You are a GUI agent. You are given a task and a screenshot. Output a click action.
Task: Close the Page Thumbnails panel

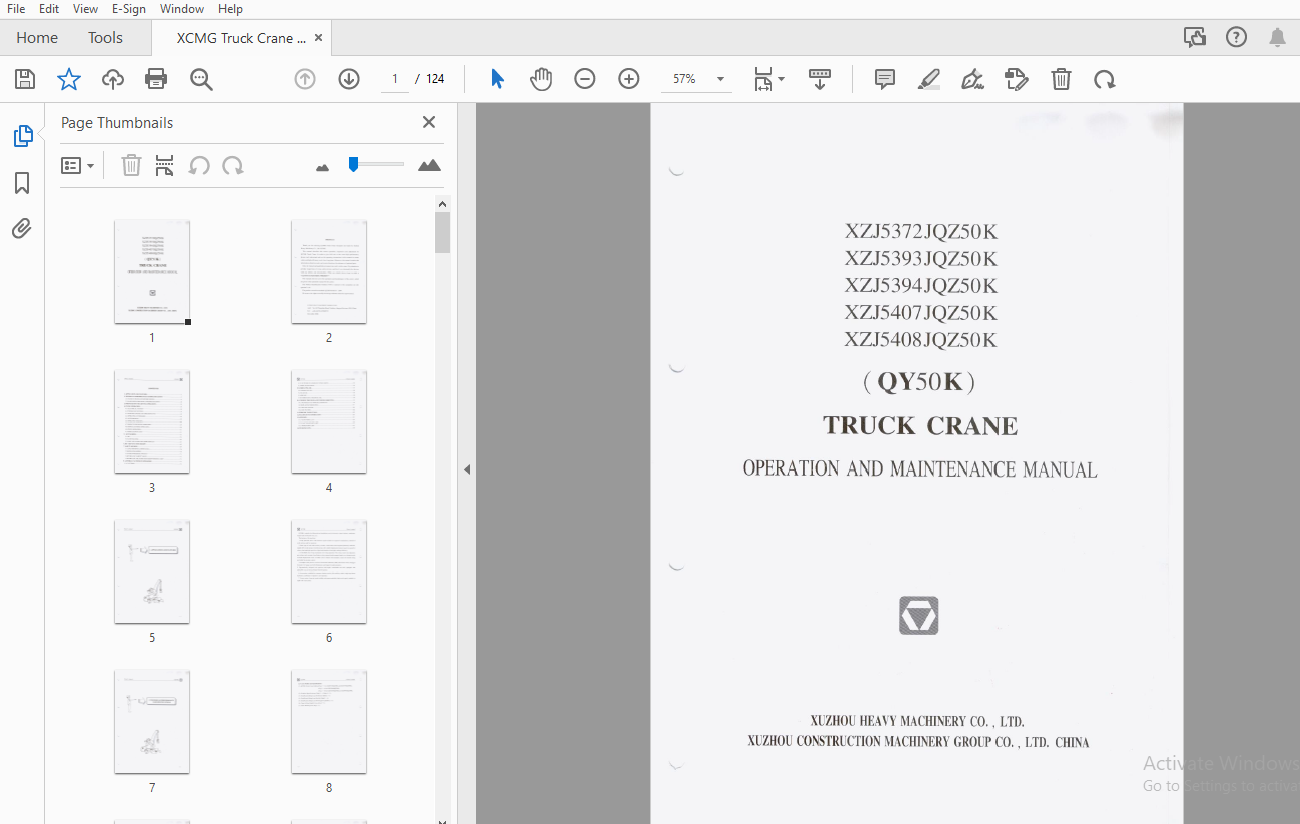pos(429,122)
